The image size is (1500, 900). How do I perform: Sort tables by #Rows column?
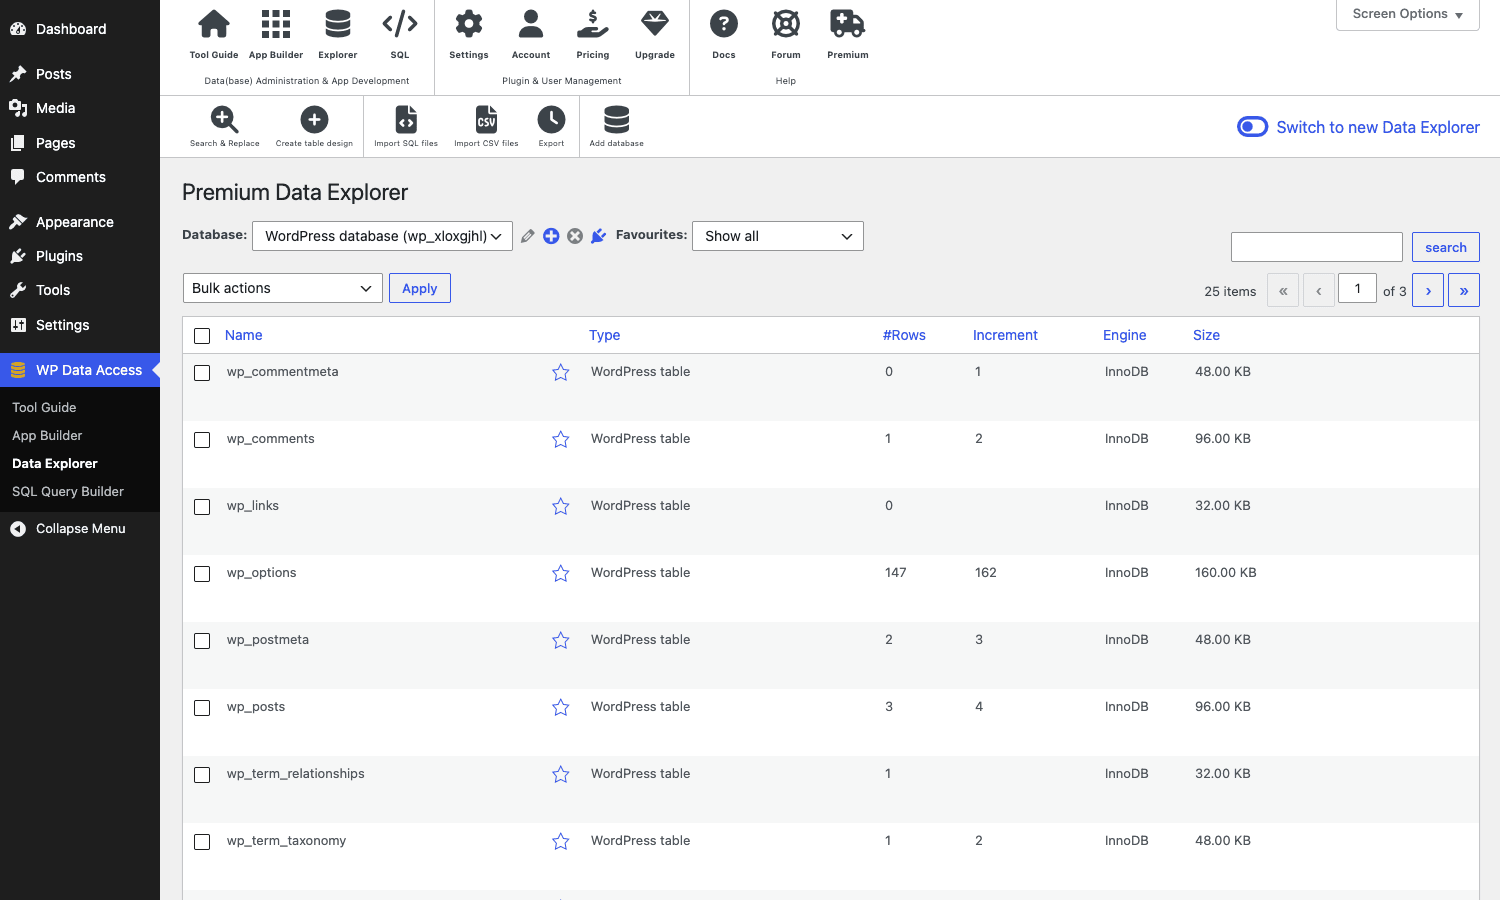904,335
